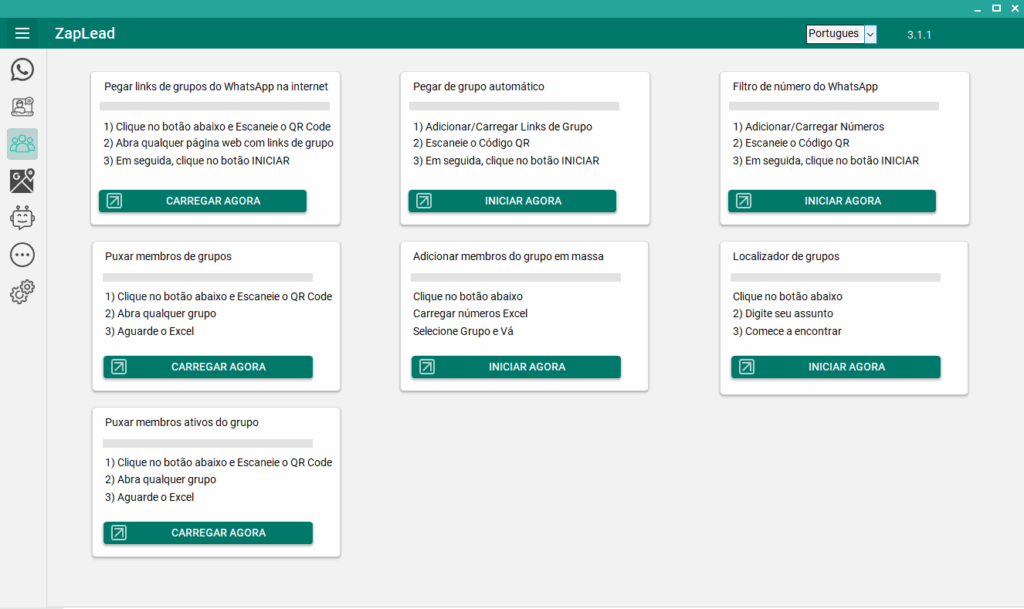Open the WhatsApp sidebar section
The height and width of the screenshot is (609, 1024).
22,70
